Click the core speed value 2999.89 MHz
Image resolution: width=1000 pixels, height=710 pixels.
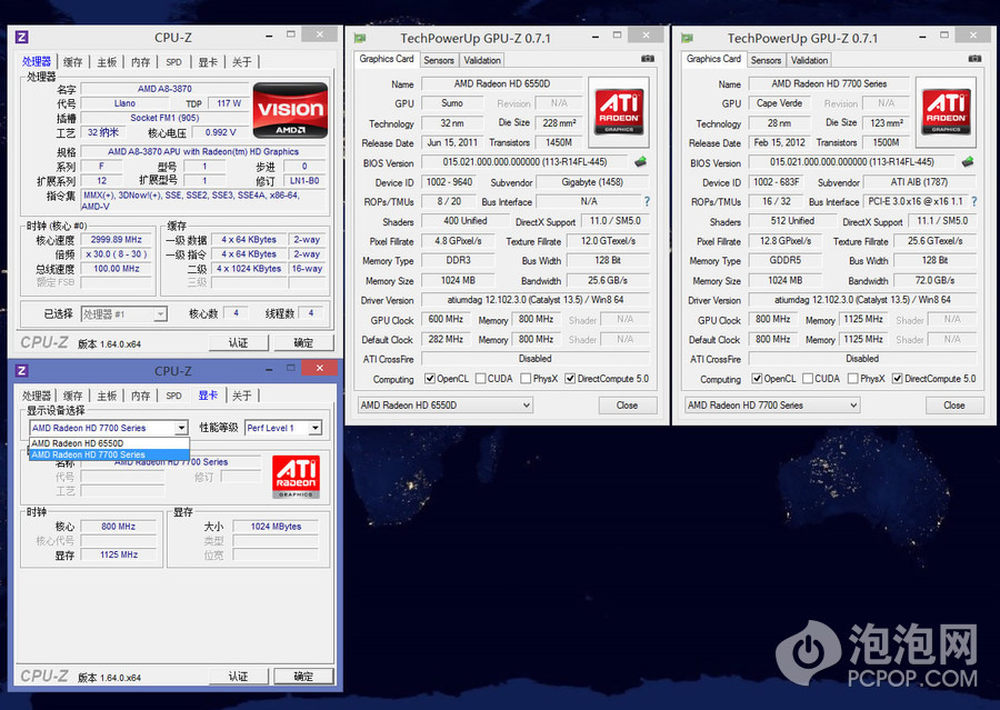[116, 239]
